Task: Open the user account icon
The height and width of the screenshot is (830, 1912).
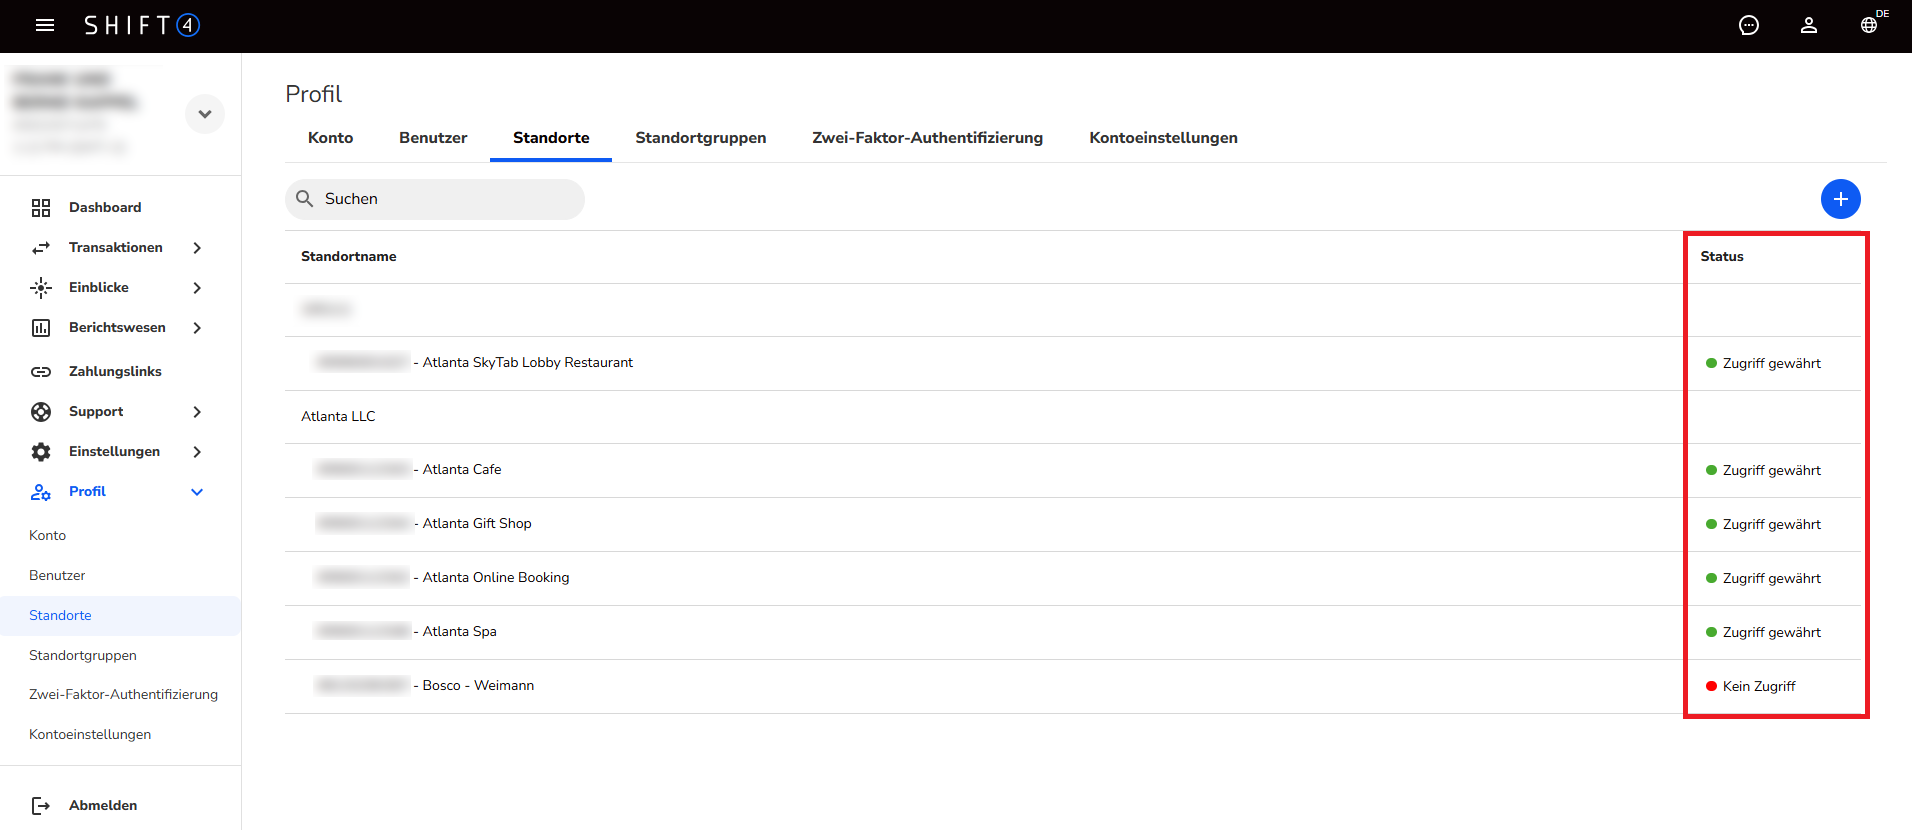Action: (1809, 25)
